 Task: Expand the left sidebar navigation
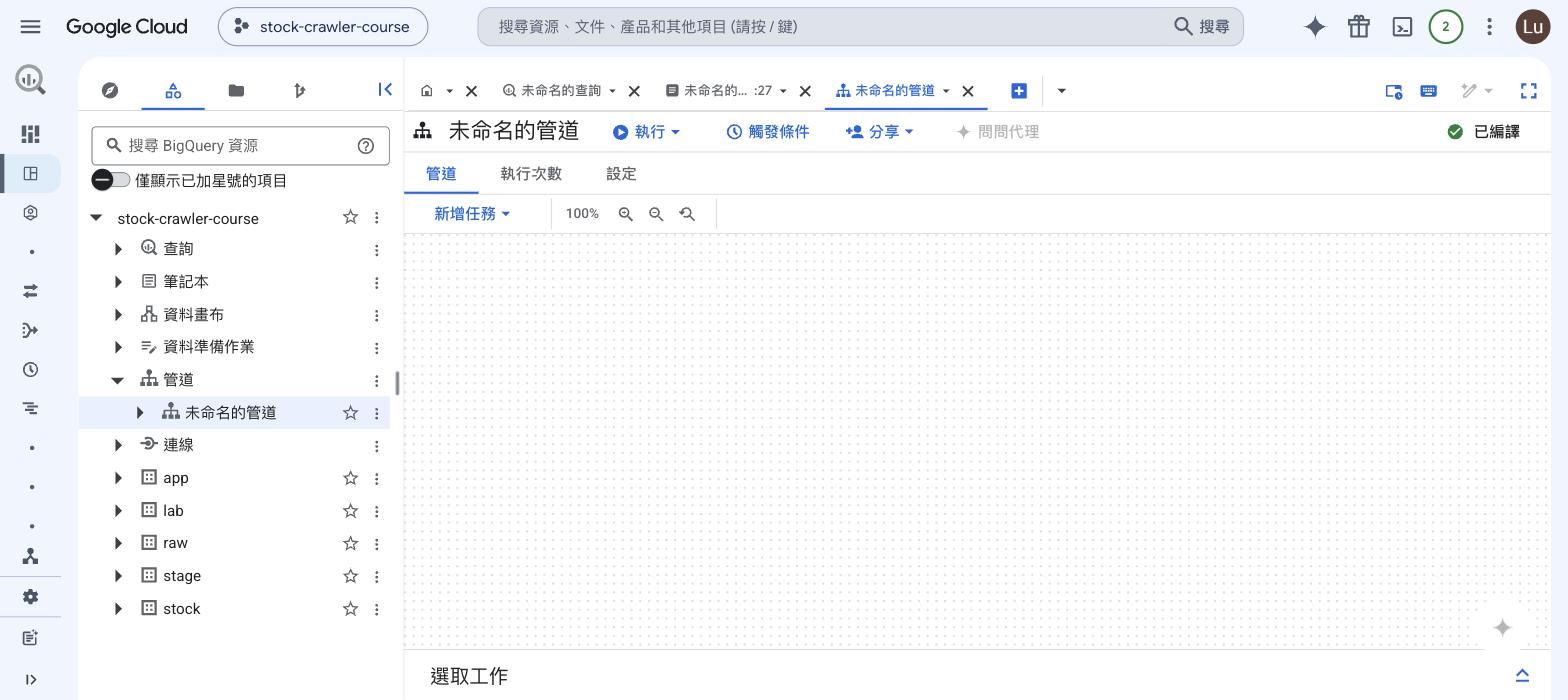click(30, 680)
